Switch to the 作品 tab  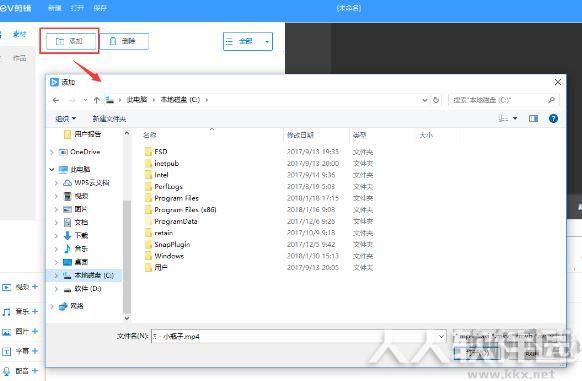[19, 58]
